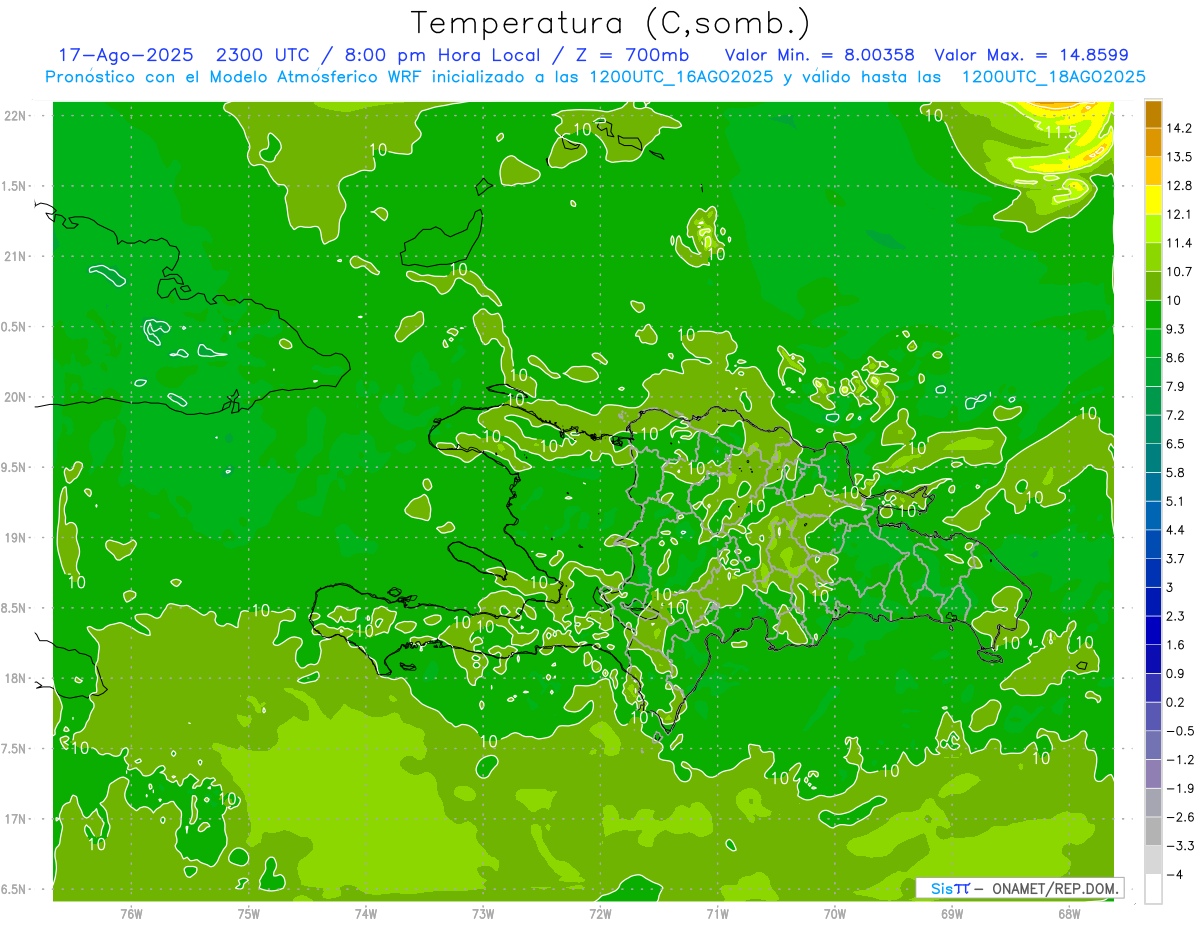The image size is (1200, 927).
Task: Click the "-2.6" colorbar value
Action: coord(1180,817)
